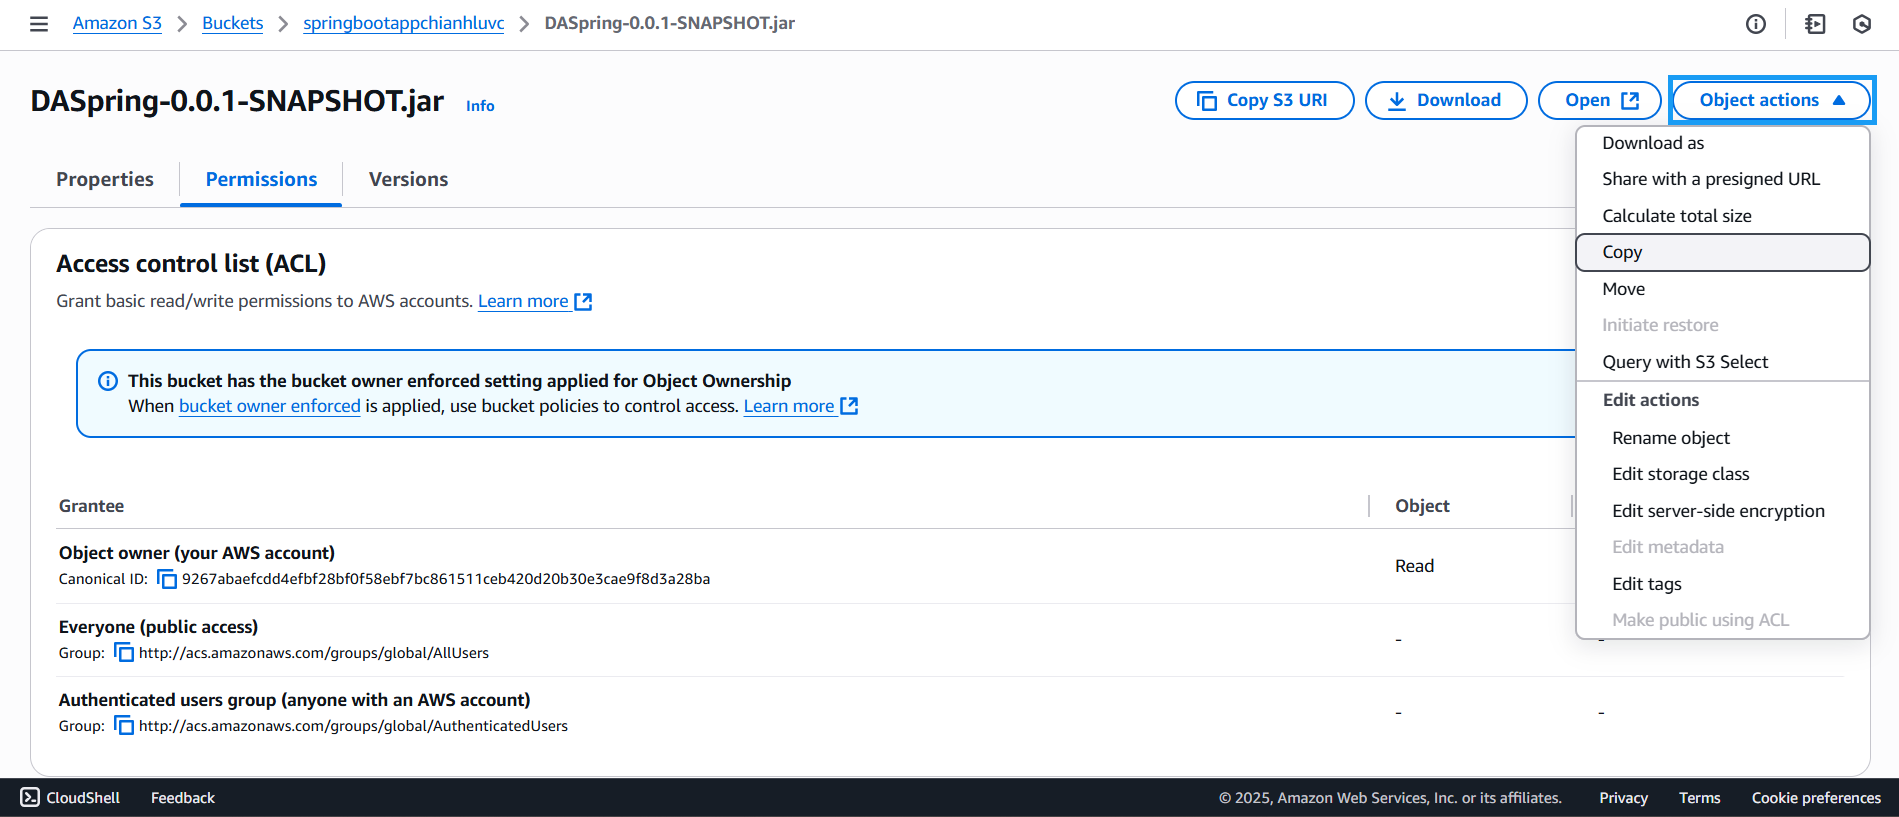Select Copy in Object actions menu
Image resolution: width=1899 pixels, height=817 pixels.
click(1723, 252)
